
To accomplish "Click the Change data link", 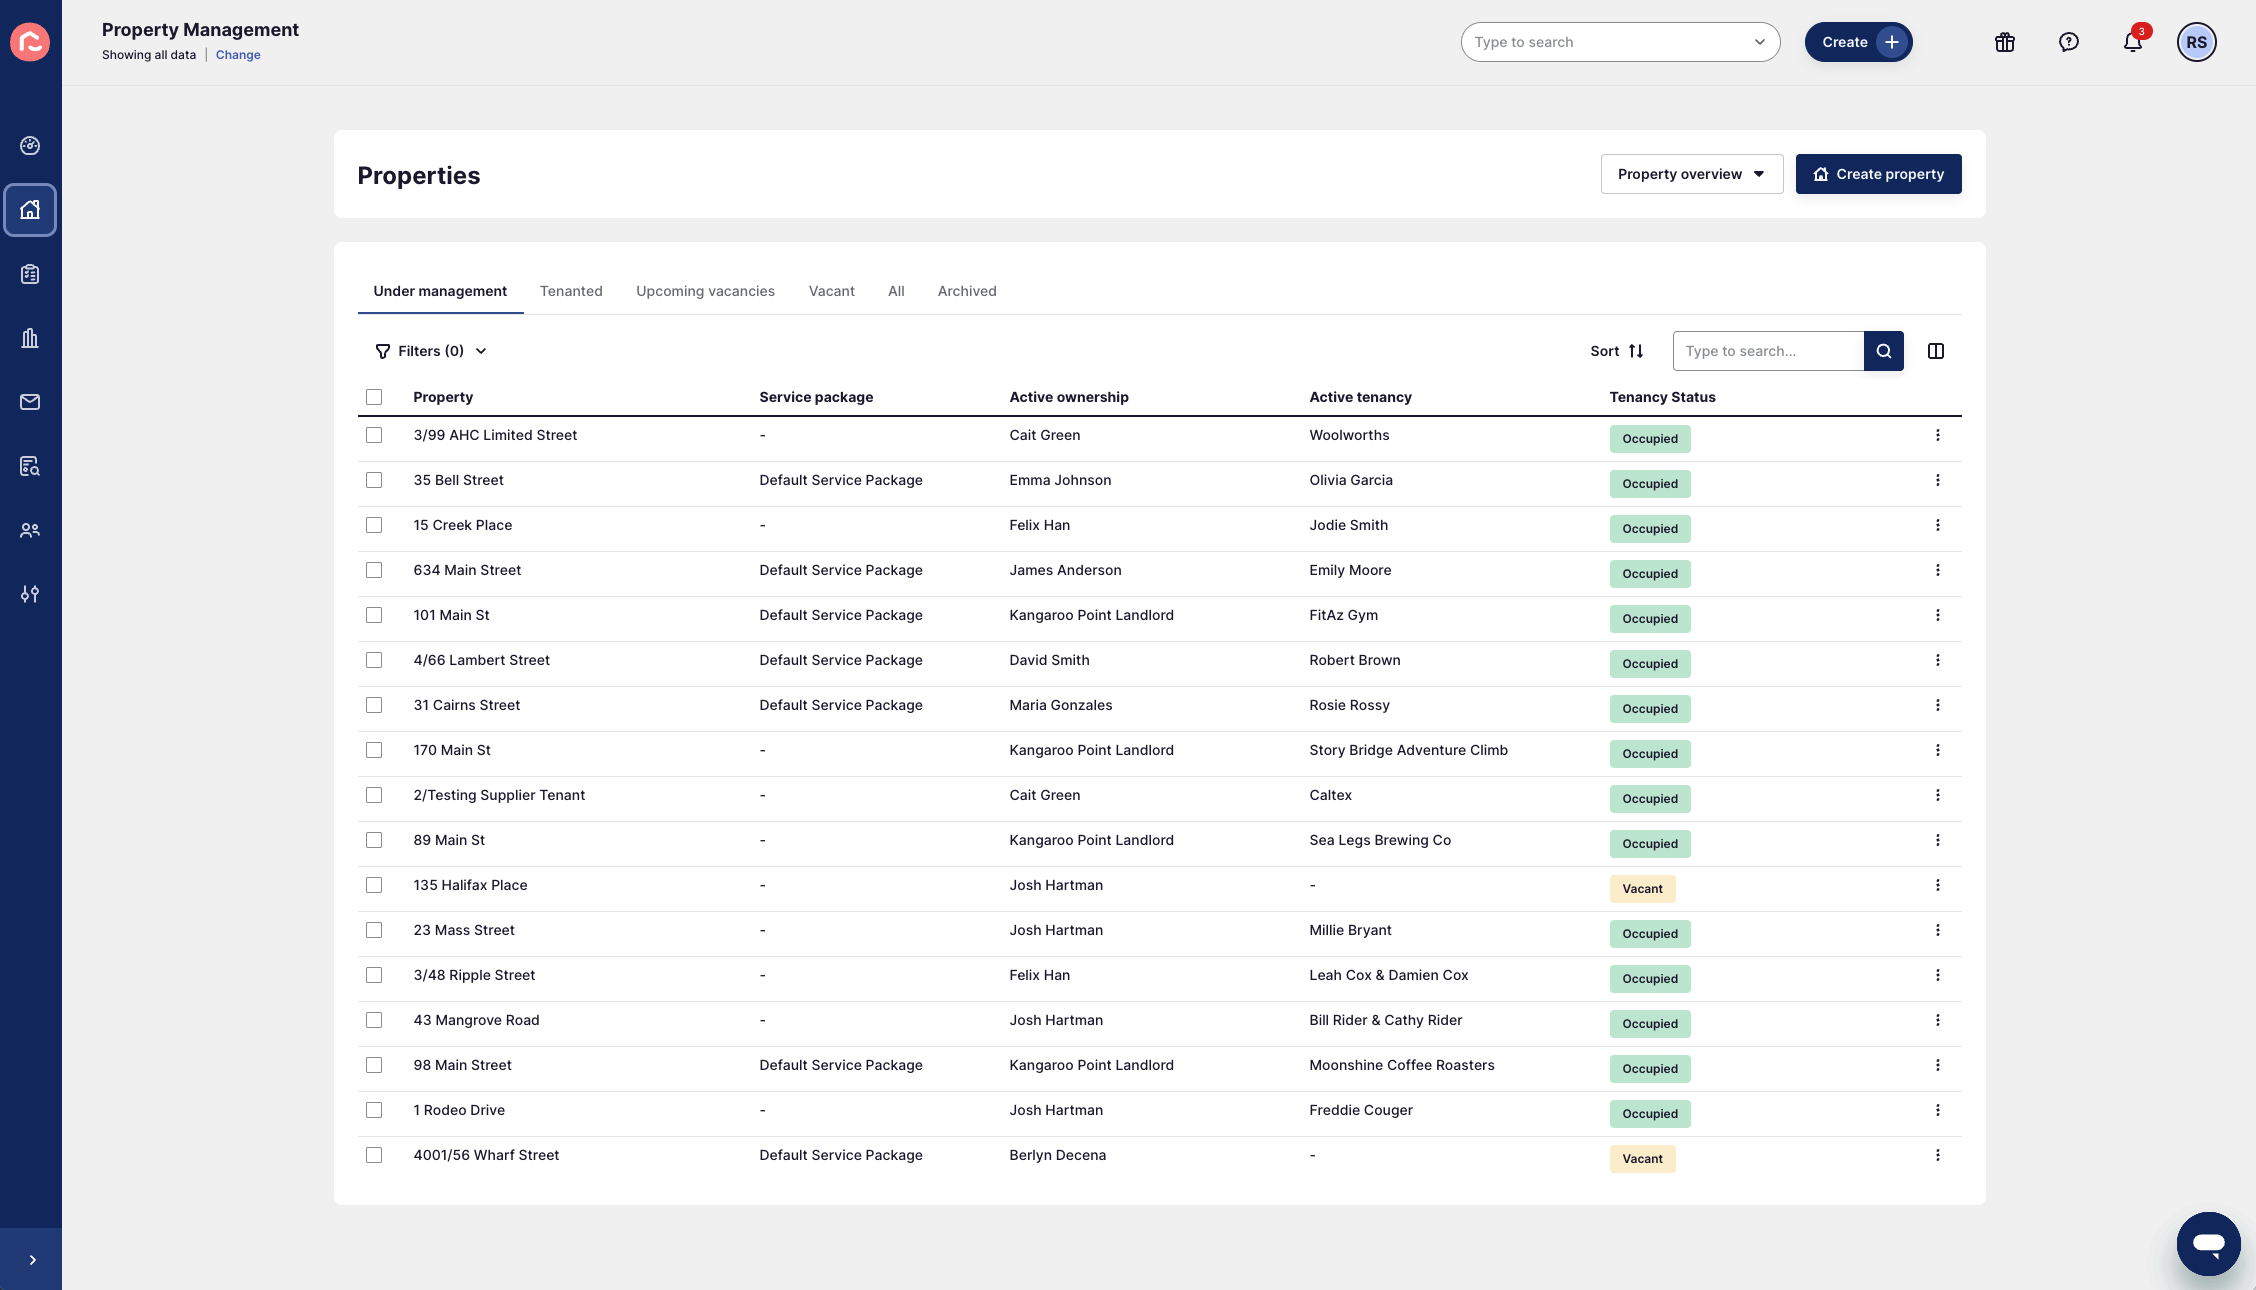I will [x=238, y=55].
